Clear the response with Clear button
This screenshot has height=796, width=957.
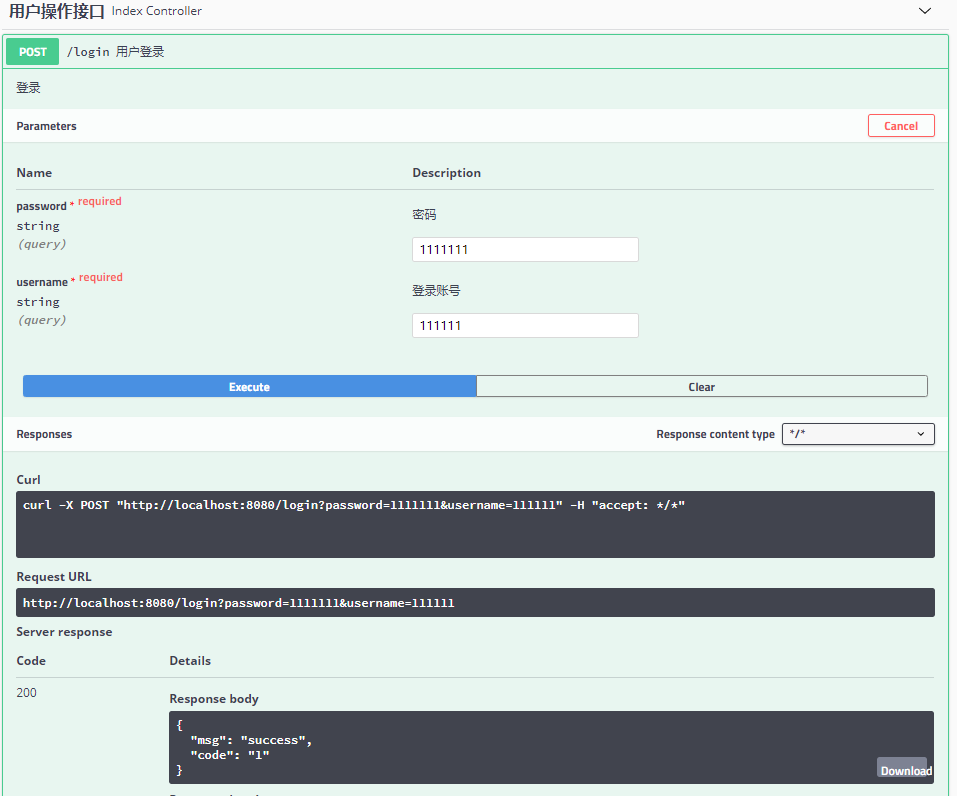coord(702,386)
